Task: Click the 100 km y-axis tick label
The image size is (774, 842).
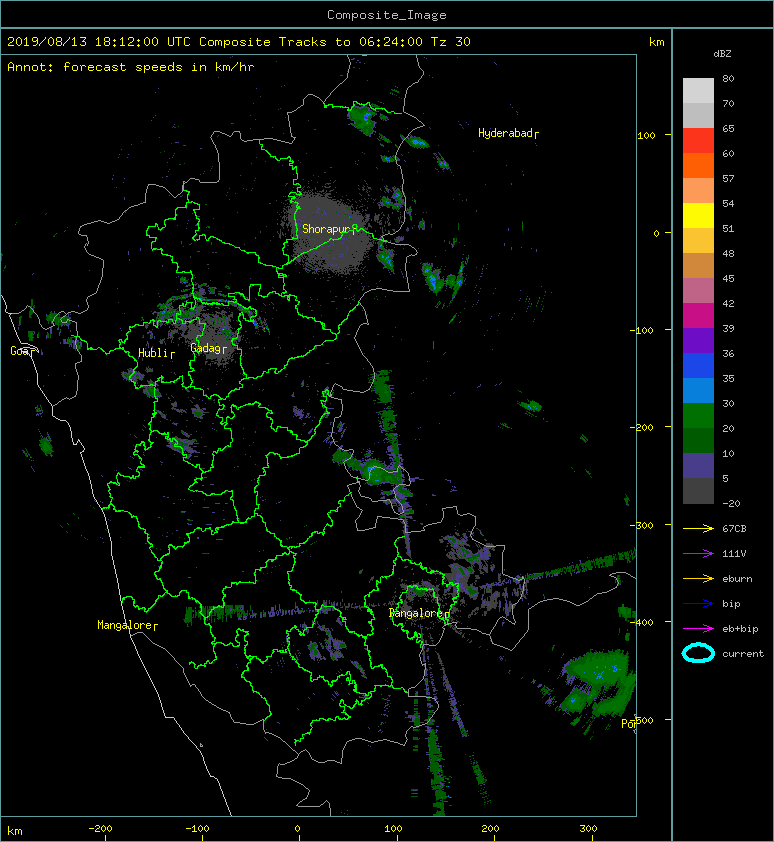Action: [x=646, y=135]
